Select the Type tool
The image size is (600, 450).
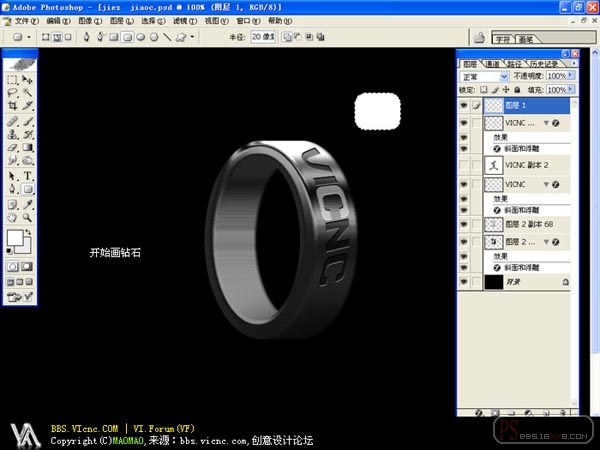(27, 176)
